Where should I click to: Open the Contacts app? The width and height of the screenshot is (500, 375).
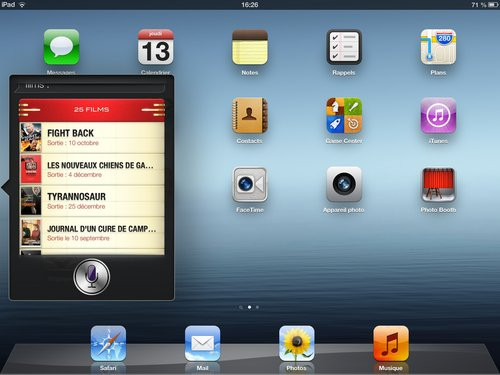point(250,116)
